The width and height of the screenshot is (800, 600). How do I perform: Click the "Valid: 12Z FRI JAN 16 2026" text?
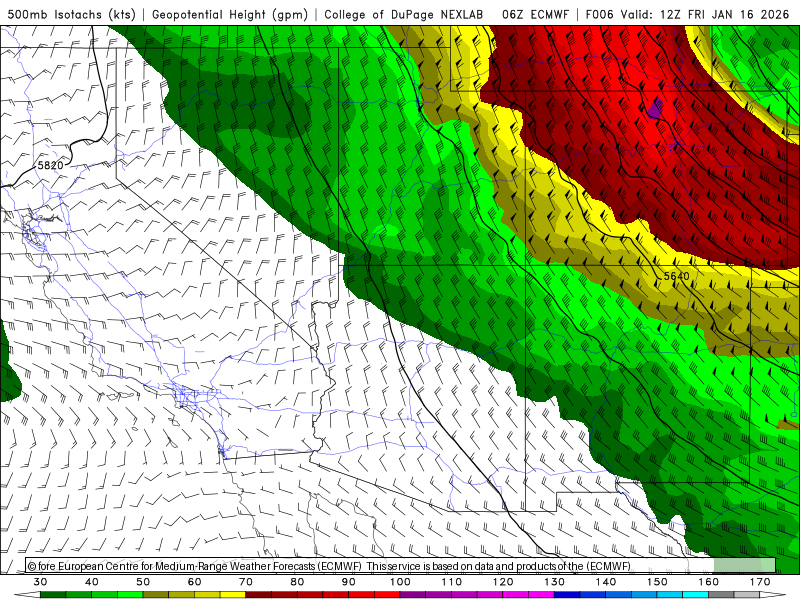tap(705, 14)
